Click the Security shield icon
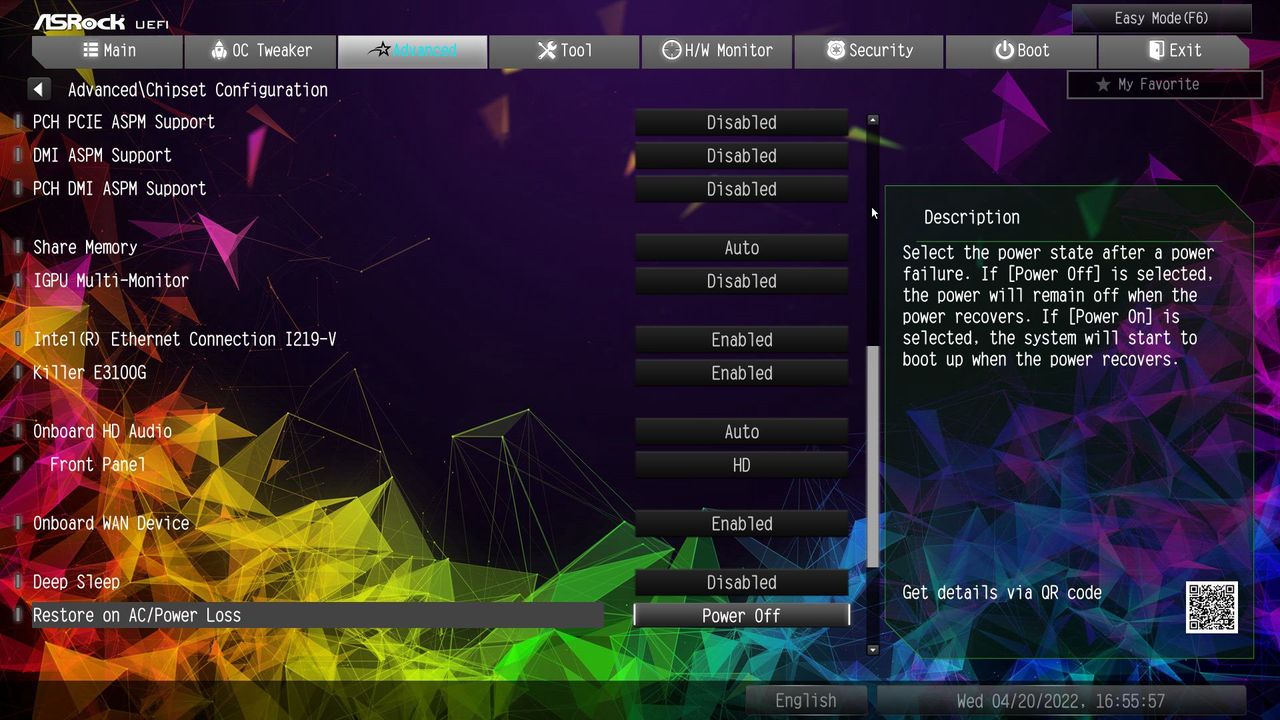 coord(836,50)
